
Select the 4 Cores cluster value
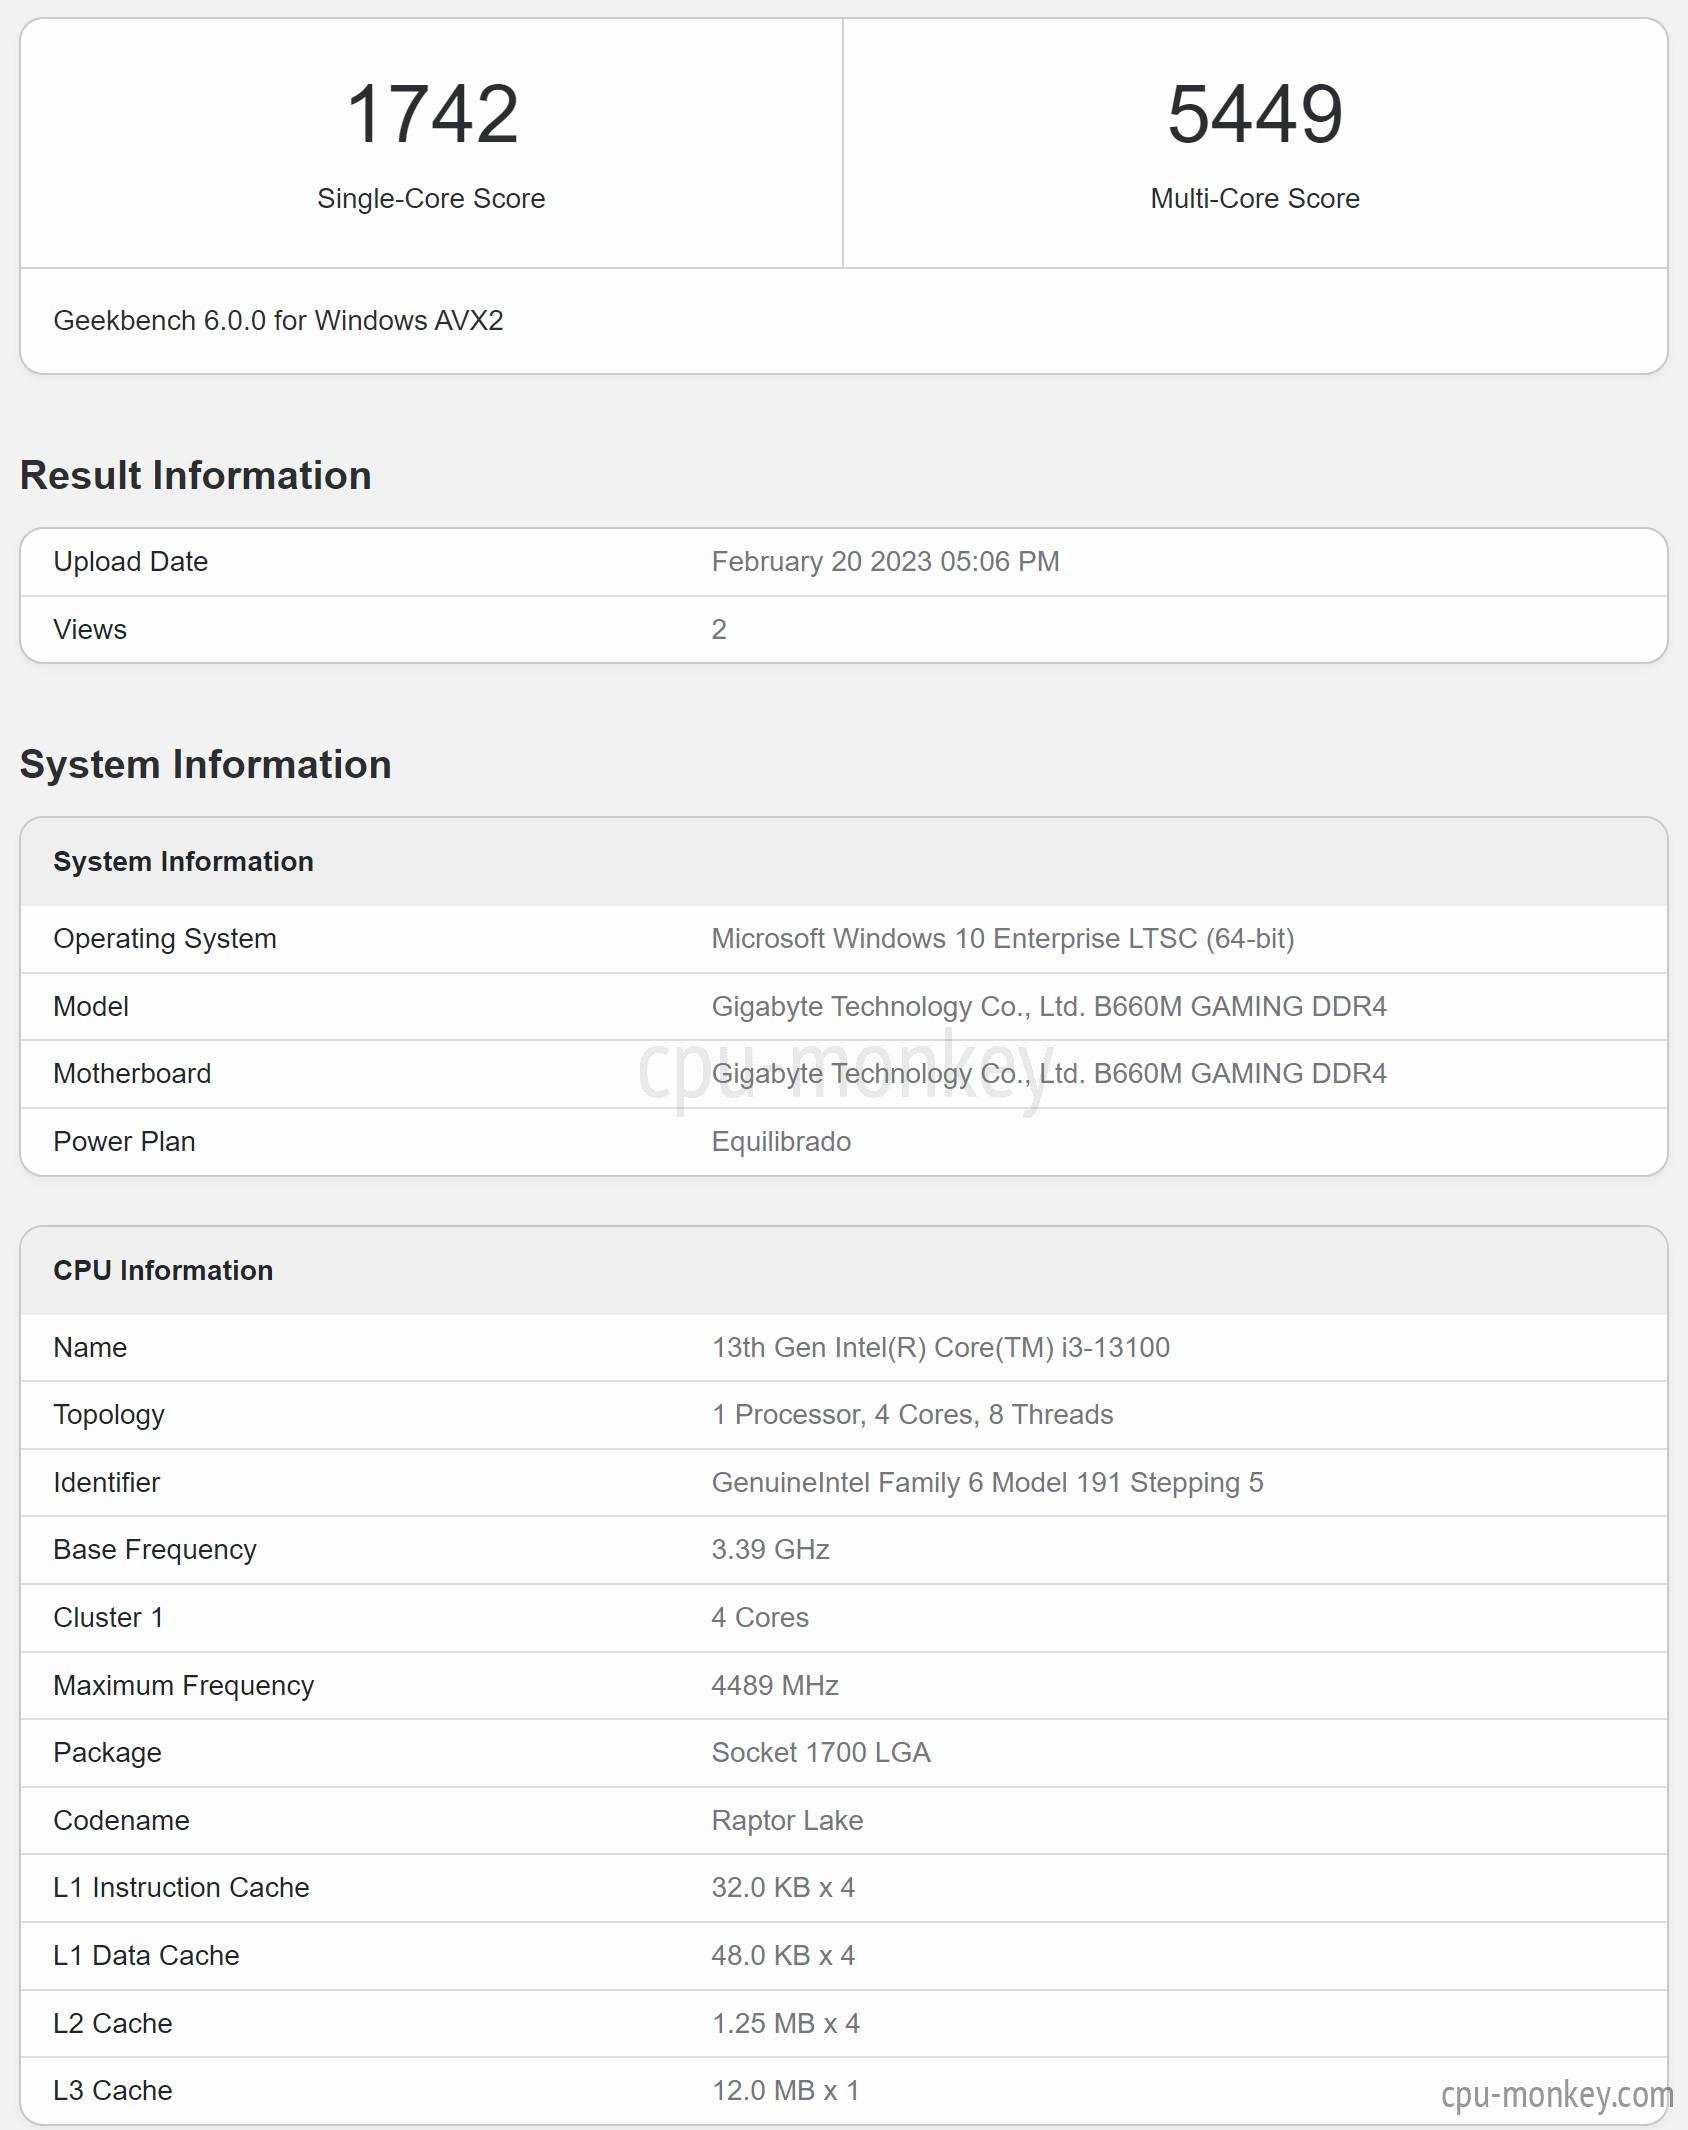tap(760, 1617)
